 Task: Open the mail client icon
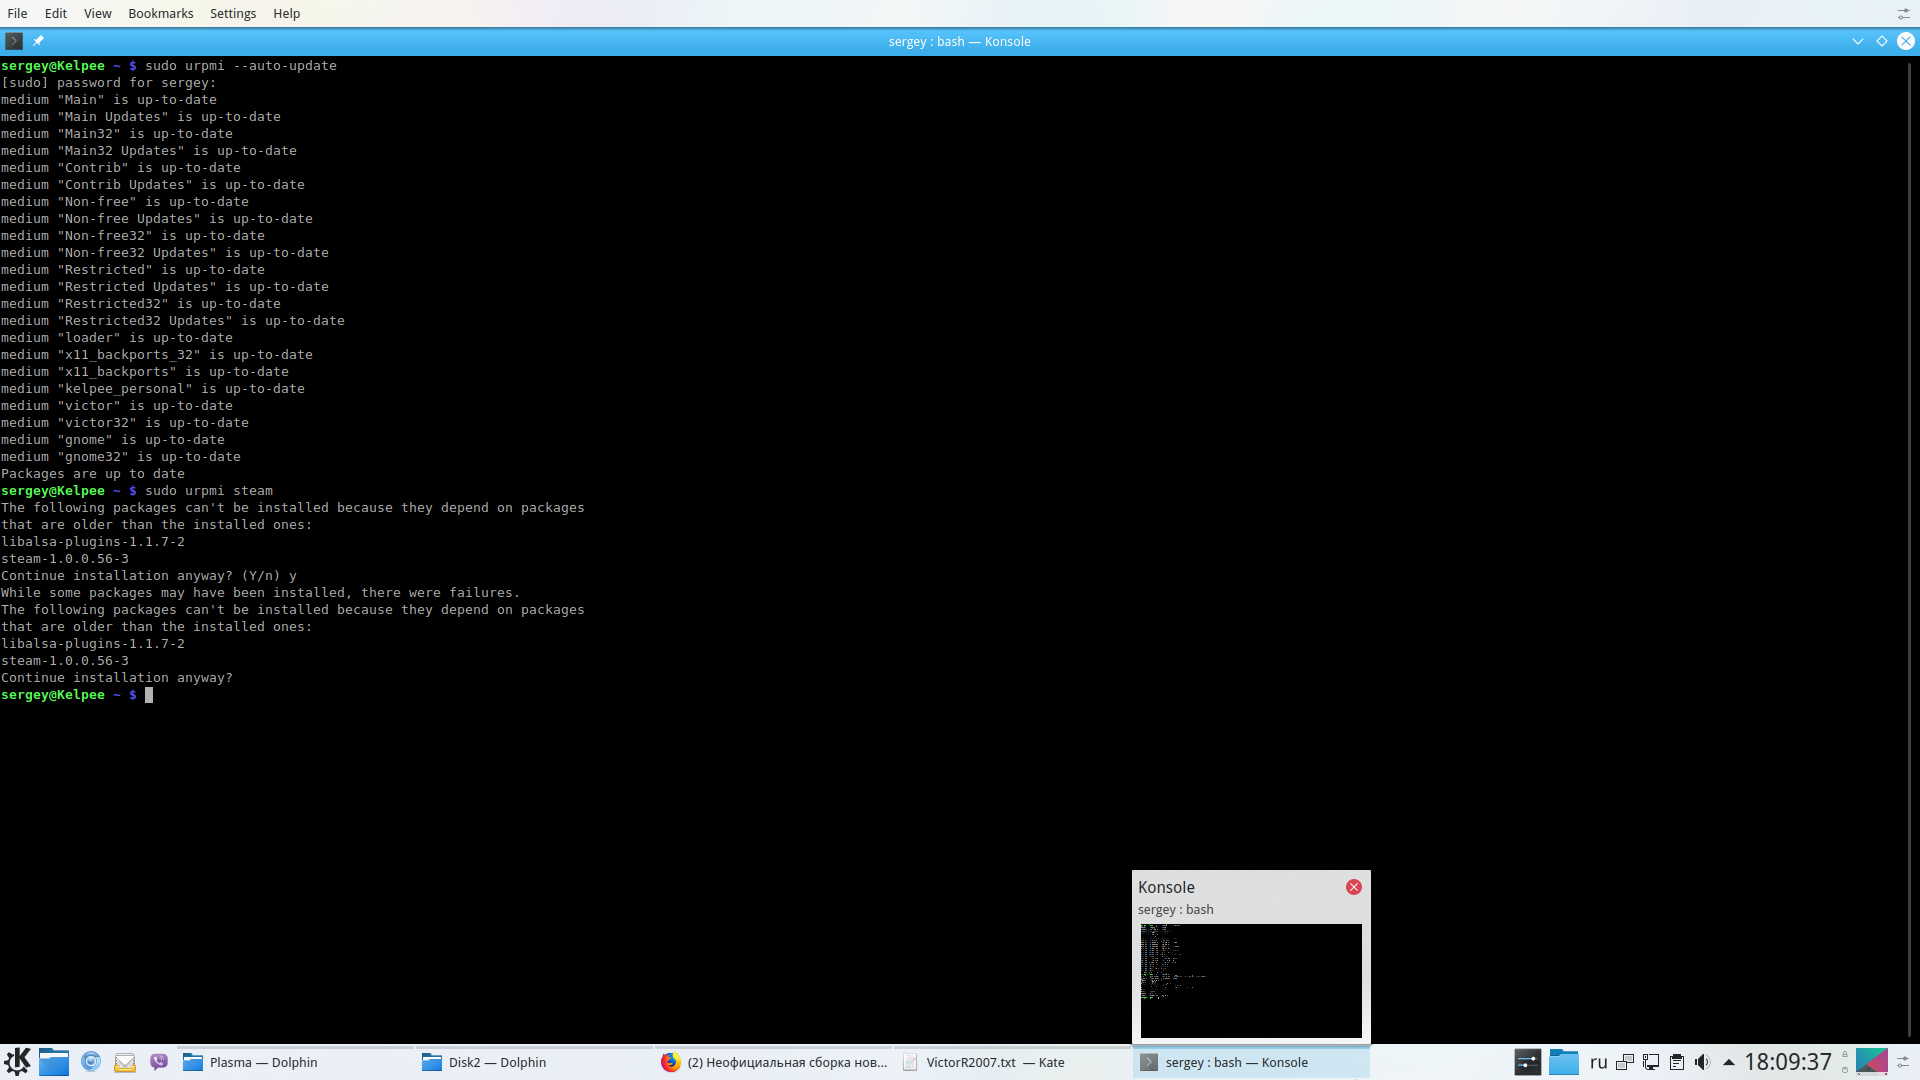click(x=125, y=1061)
